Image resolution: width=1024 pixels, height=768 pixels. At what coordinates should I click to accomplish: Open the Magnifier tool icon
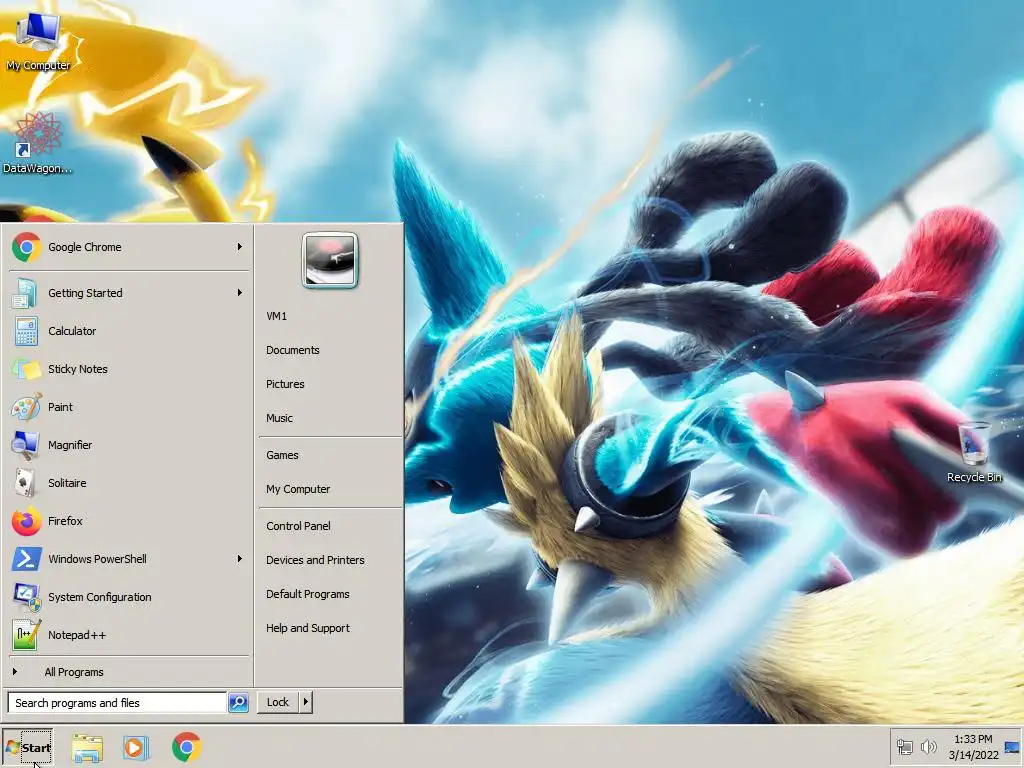25,445
